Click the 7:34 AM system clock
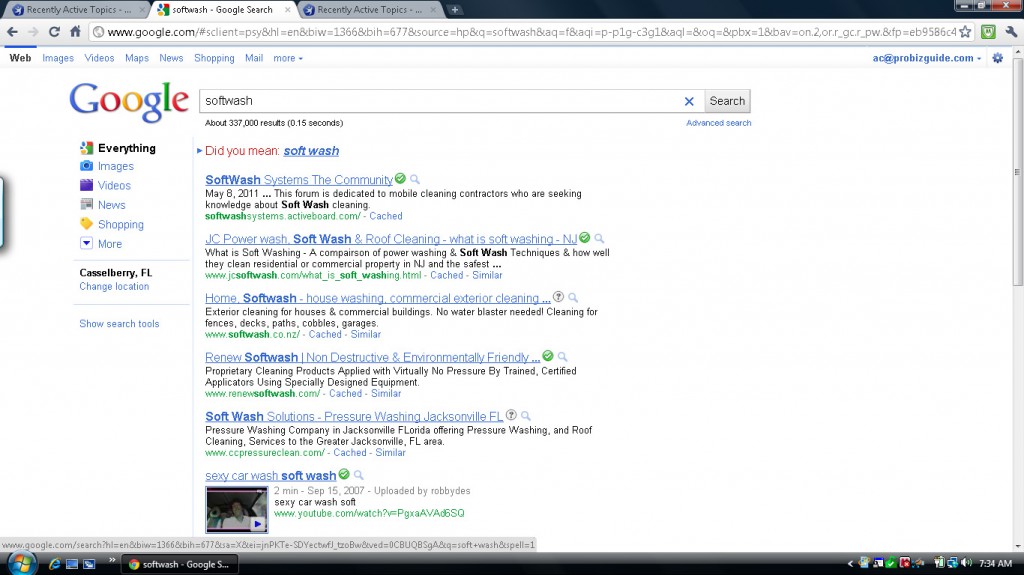 click(996, 563)
